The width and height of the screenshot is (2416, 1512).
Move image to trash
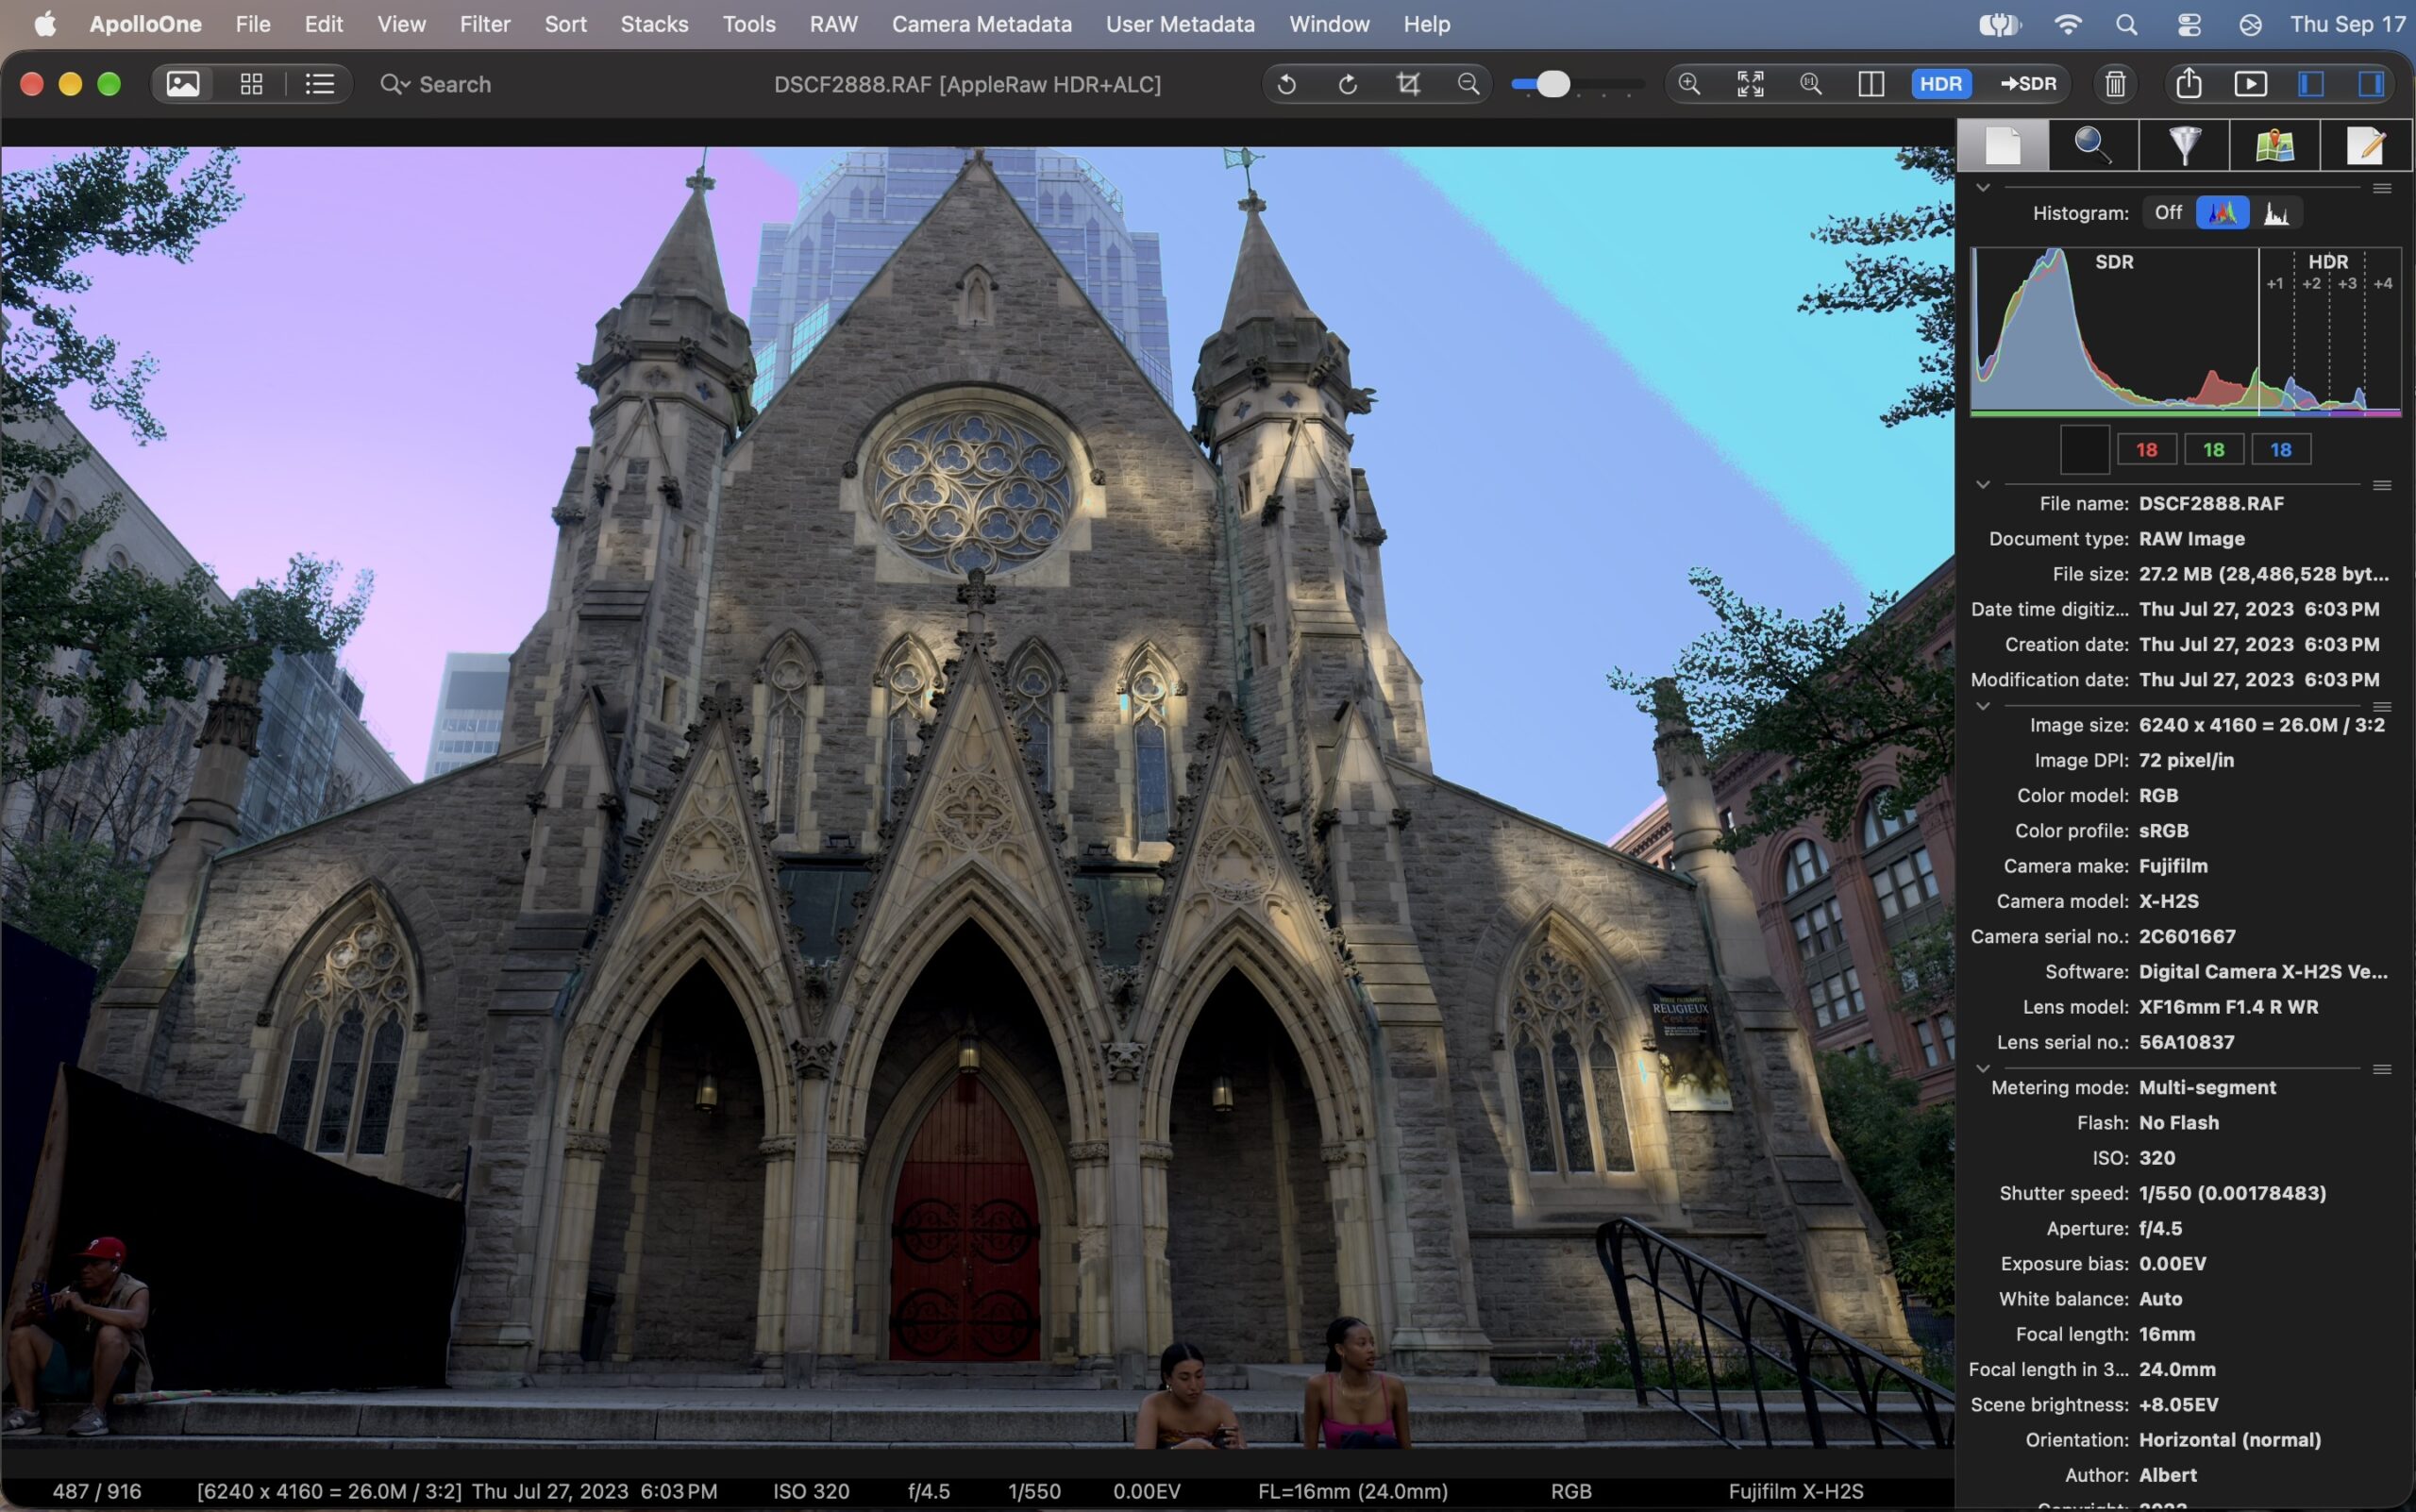click(2115, 84)
